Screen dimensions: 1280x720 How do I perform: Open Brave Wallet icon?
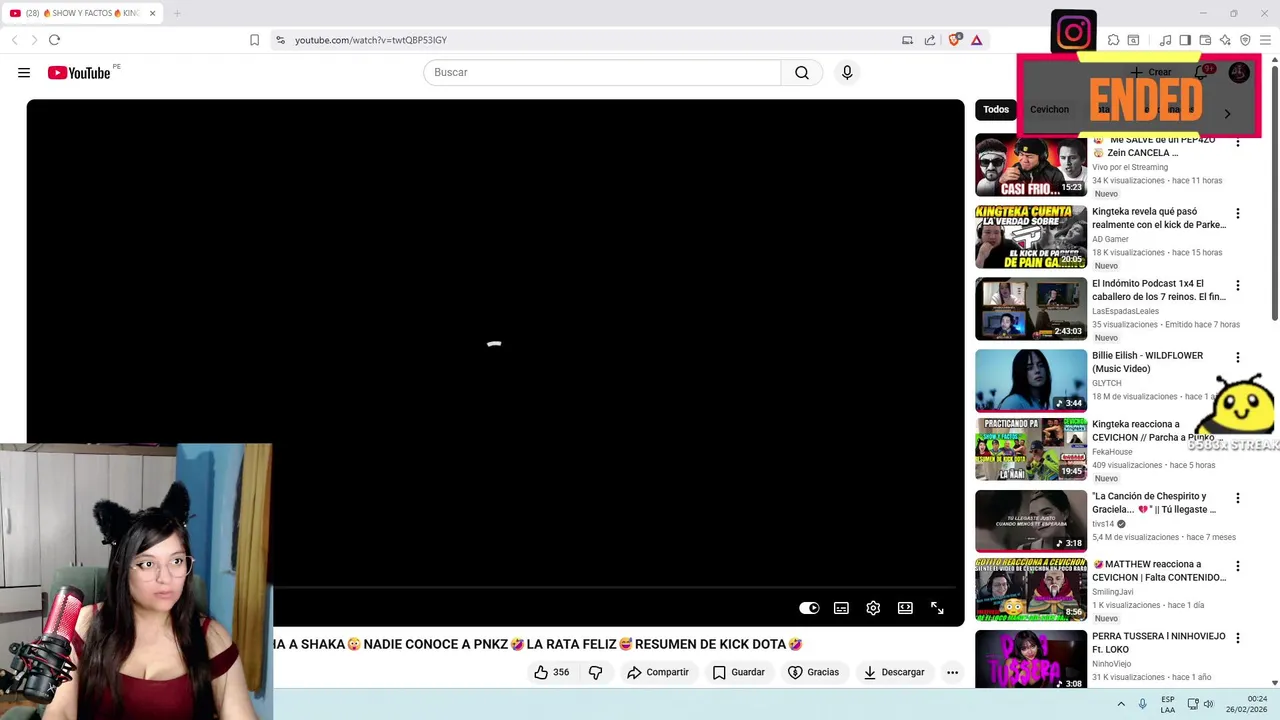(1205, 40)
